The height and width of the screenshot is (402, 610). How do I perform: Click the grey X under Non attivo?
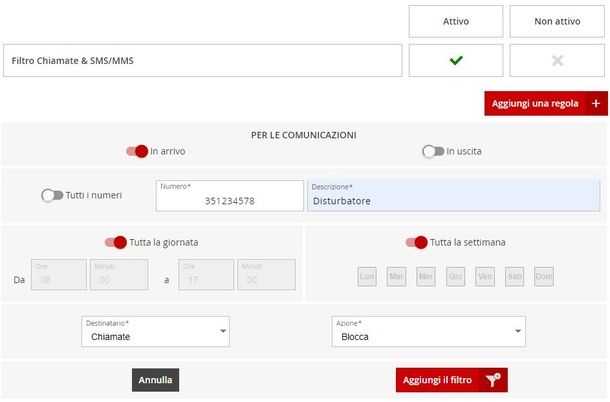pyautogui.click(x=557, y=60)
